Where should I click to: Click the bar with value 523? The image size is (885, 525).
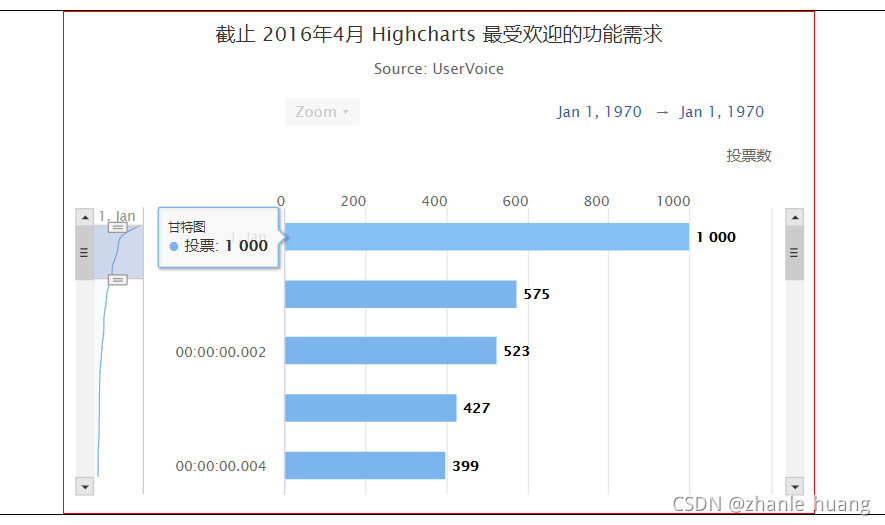tap(391, 351)
